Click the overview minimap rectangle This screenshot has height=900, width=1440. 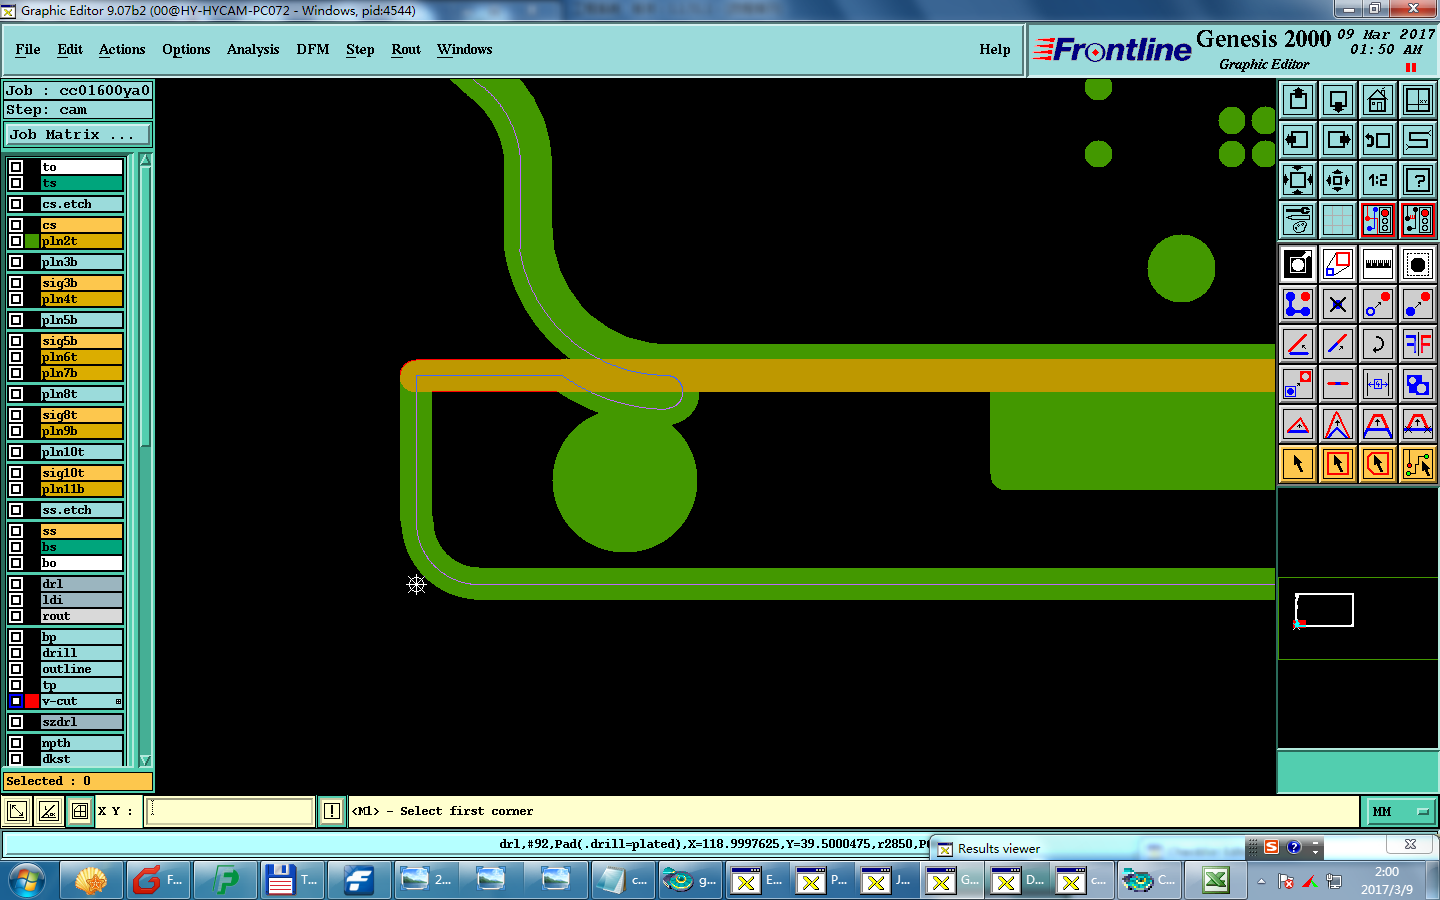click(1324, 610)
